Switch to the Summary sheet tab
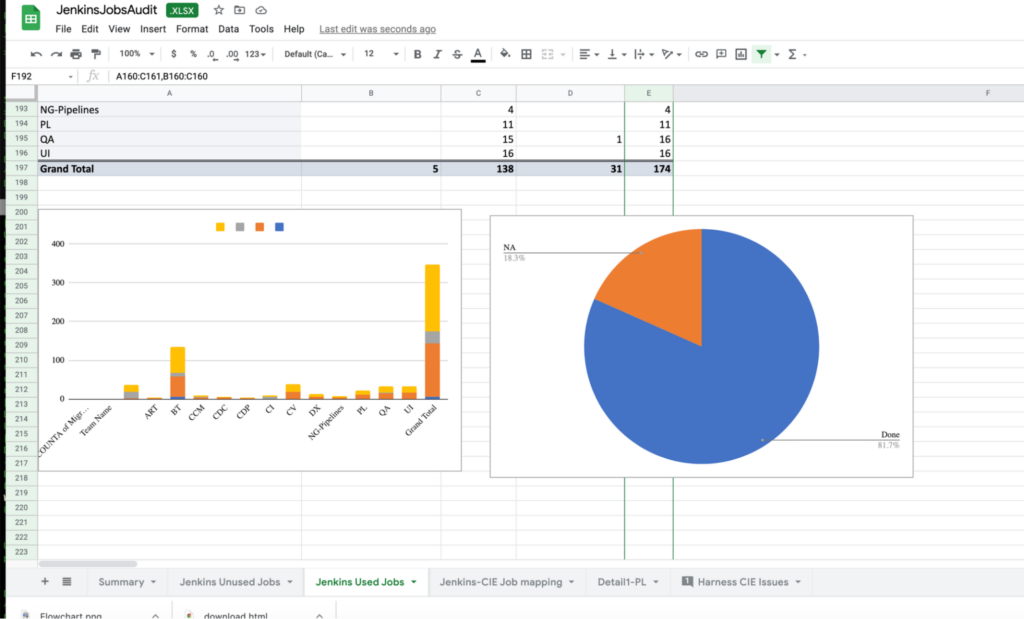Viewport: 1024px width, 619px height. click(x=127, y=582)
